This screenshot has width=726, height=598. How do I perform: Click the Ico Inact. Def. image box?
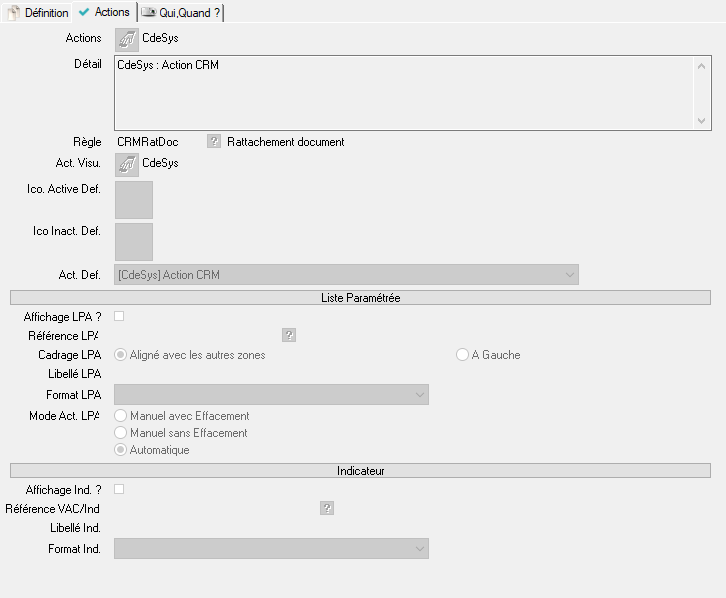pyautogui.click(x=134, y=242)
